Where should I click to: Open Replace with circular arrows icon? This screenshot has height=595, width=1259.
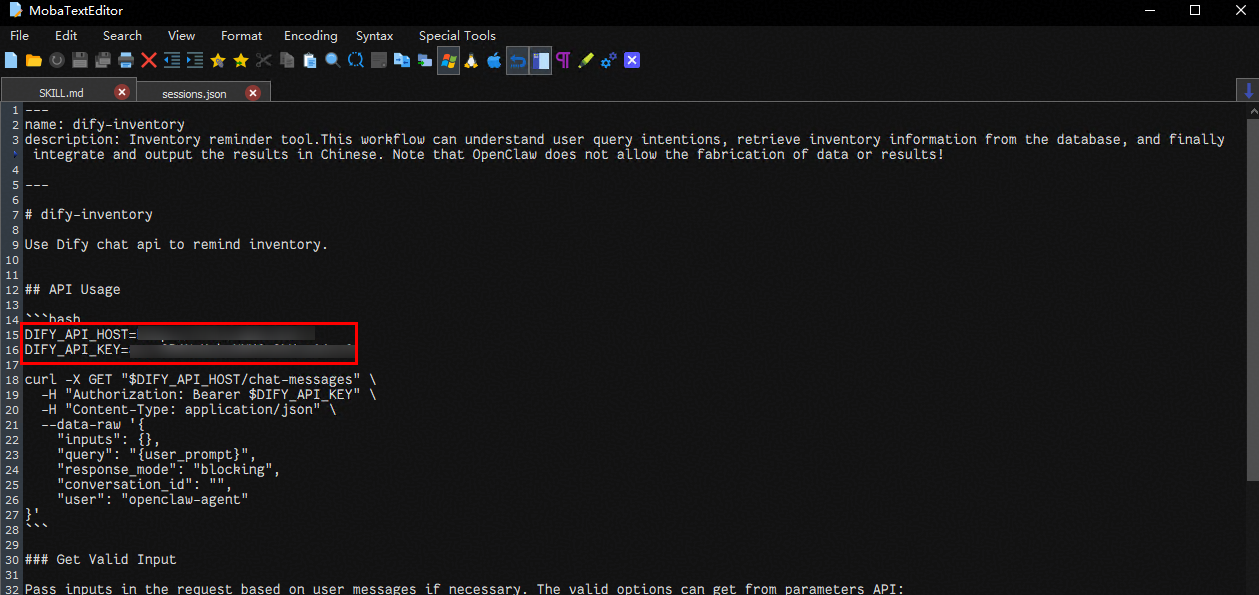pyautogui.click(x=356, y=61)
